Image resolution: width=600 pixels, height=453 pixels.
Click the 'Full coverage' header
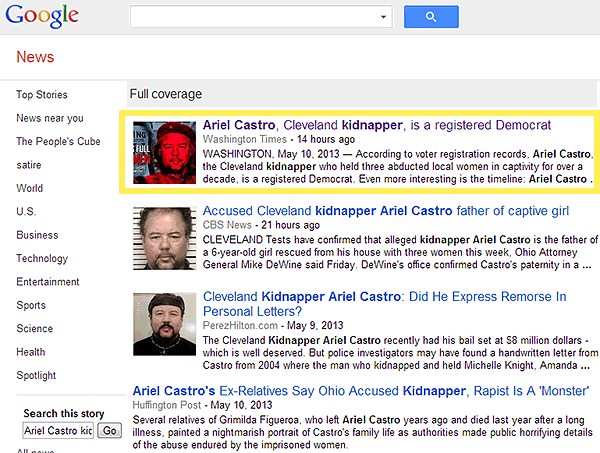[x=166, y=94]
